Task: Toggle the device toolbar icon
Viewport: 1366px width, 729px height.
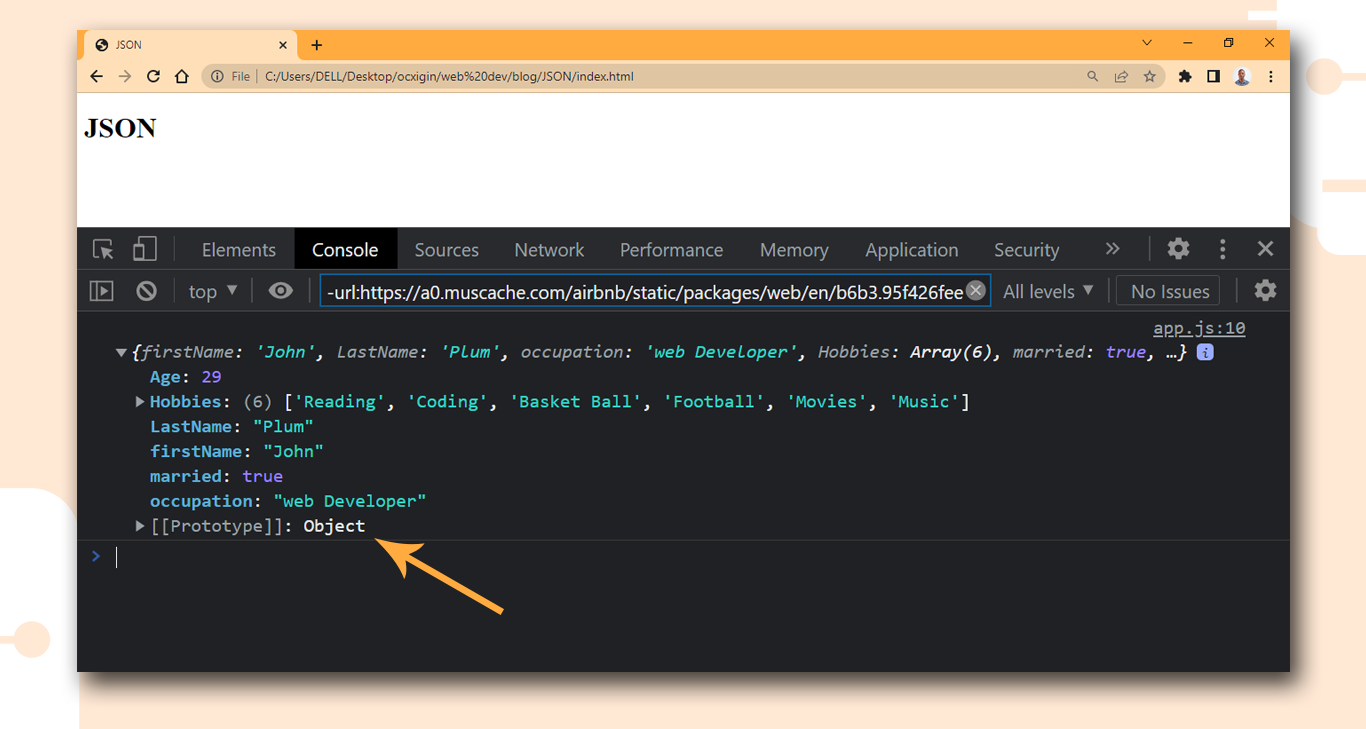Action: pos(146,250)
